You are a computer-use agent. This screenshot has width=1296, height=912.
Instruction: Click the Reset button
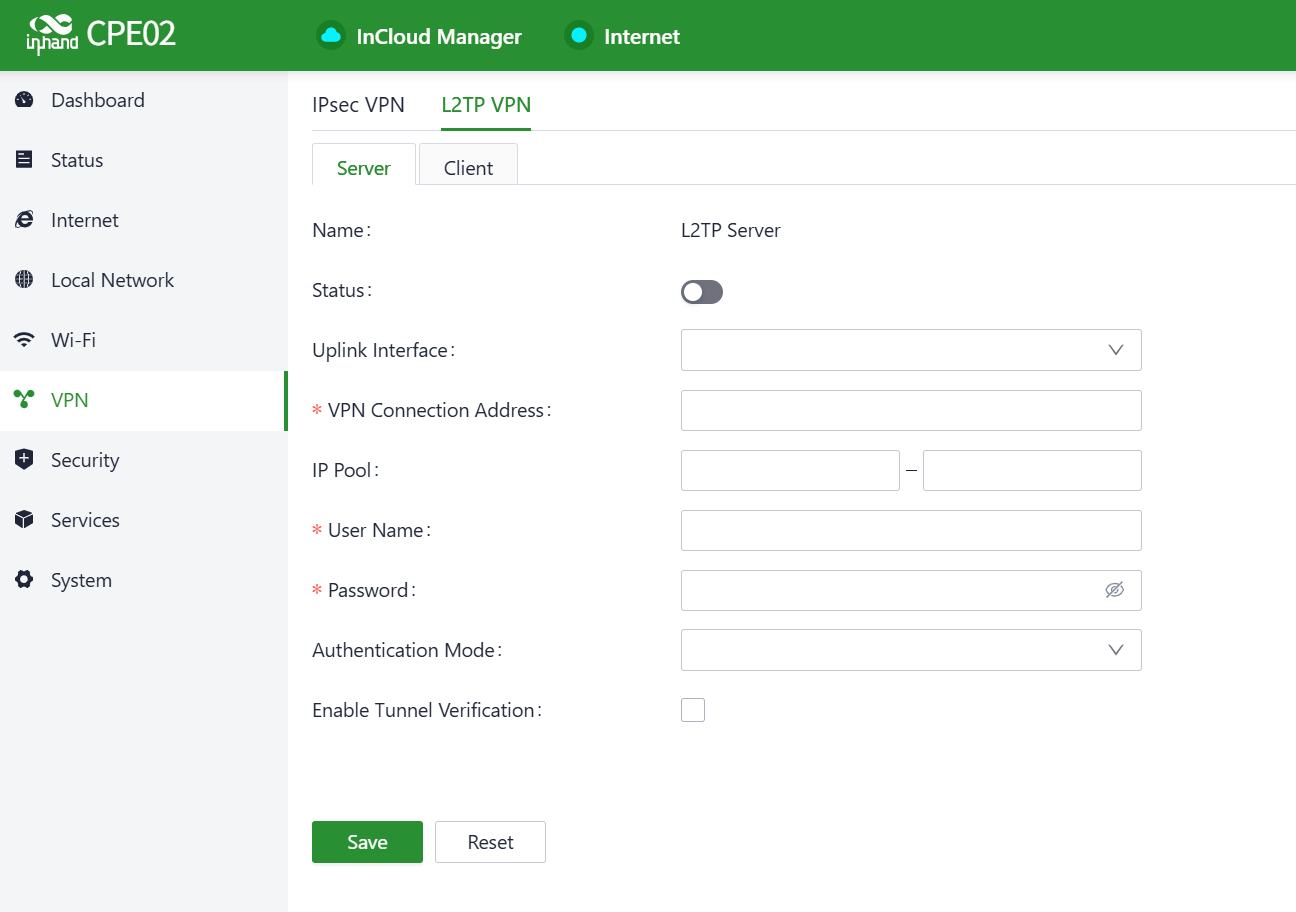(x=490, y=842)
